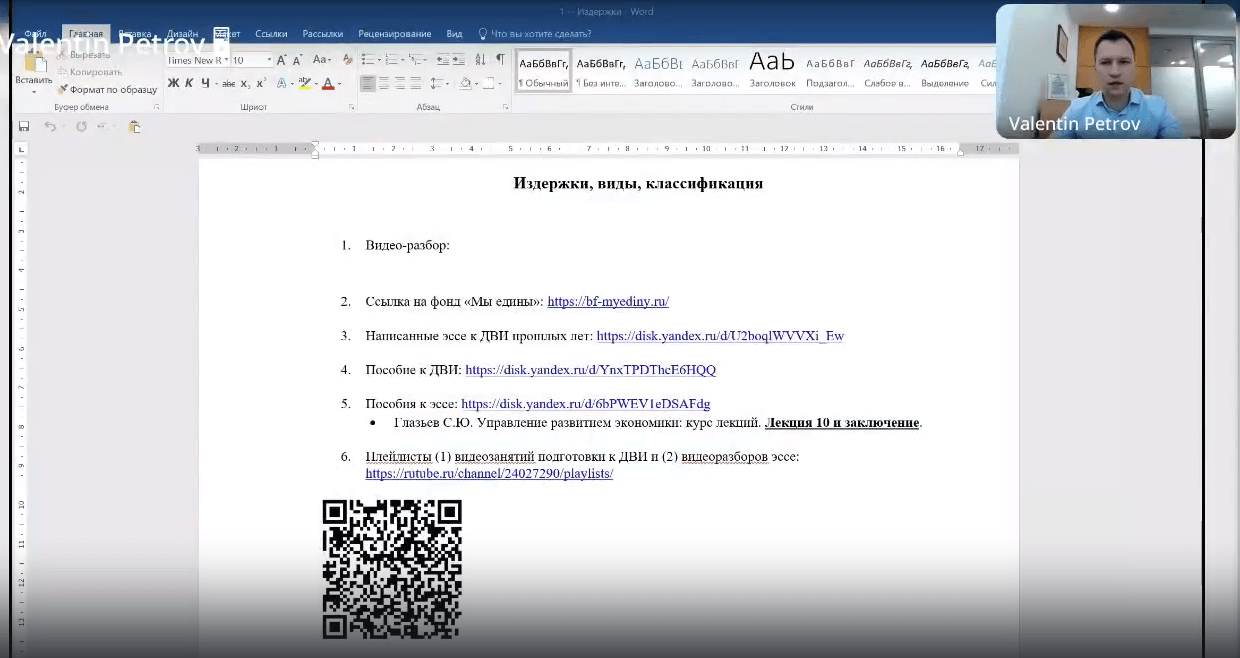Switch to the Вид ribbon tab

[x=454, y=34]
